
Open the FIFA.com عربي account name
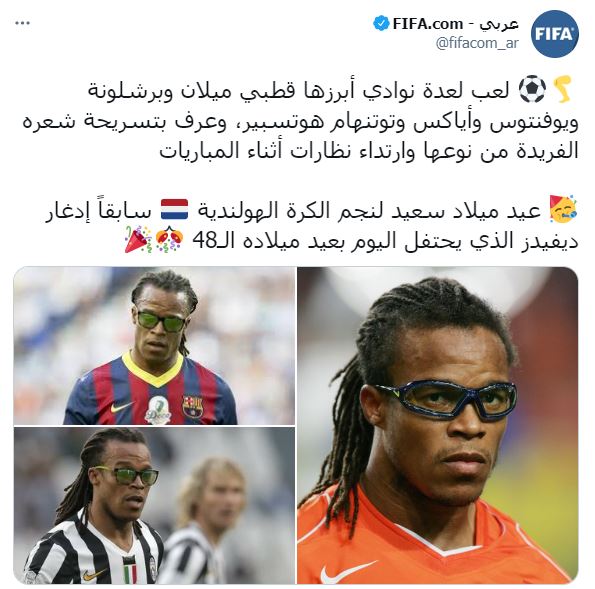pyautogui.click(x=455, y=24)
